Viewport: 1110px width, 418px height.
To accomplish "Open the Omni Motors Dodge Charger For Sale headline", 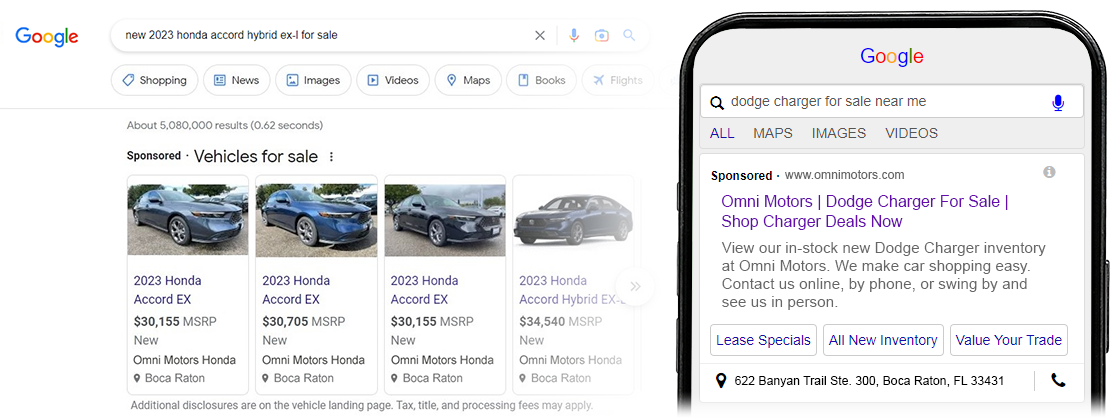I will click(865, 211).
